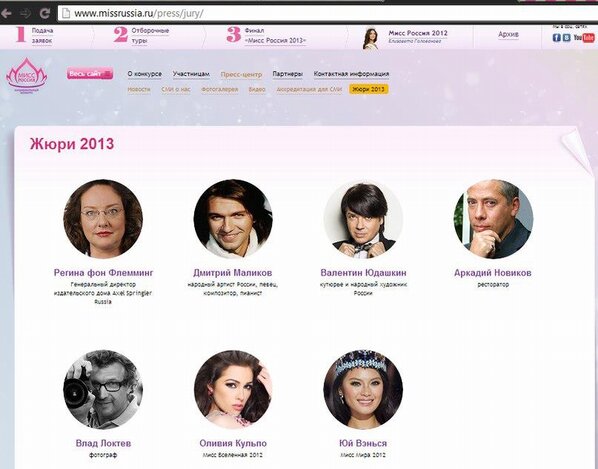This screenshot has height=469, width=598.
Task: Open the Партнеры menu
Action: click(288, 74)
